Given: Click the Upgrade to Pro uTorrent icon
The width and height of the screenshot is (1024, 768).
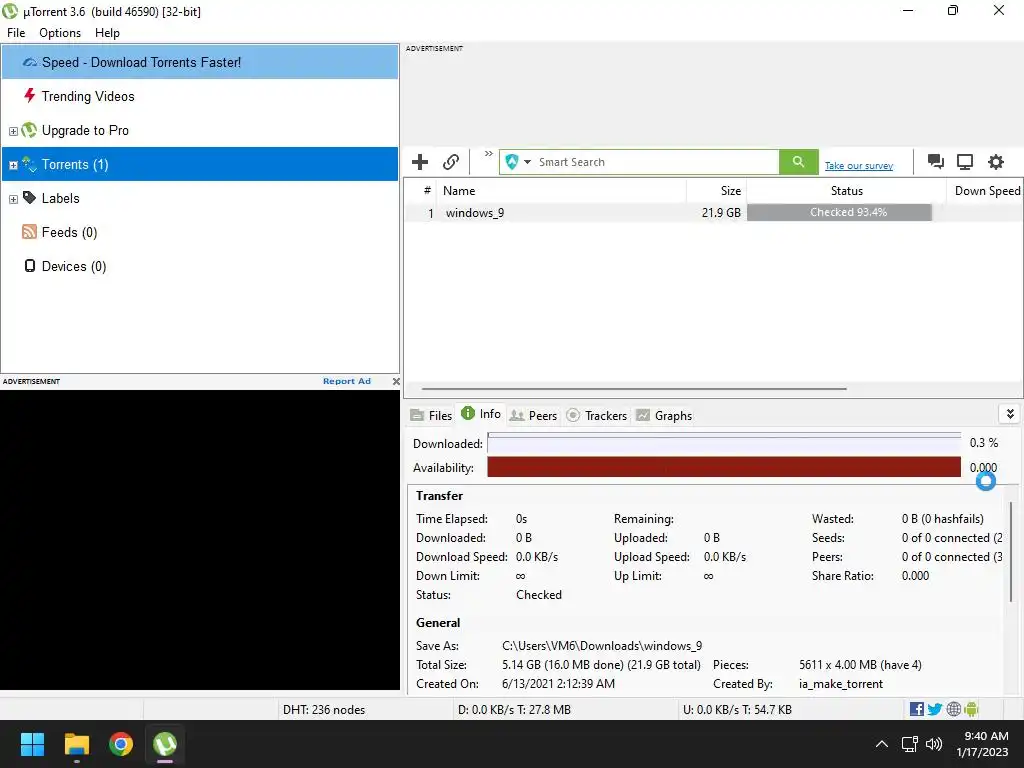Looking at the screenshot, I should point(29,130).
